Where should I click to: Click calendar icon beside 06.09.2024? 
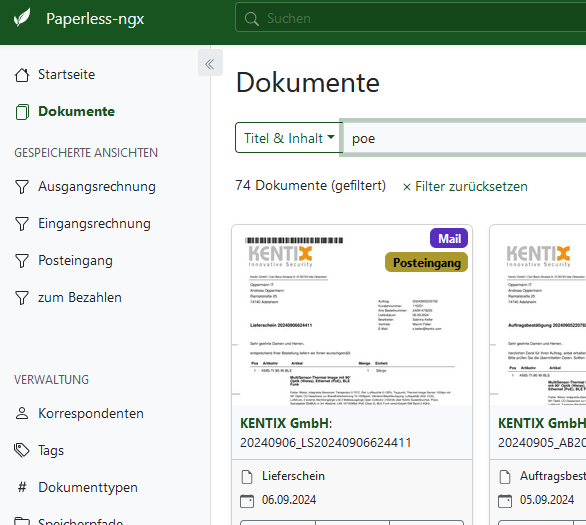[x=247, y=501]
